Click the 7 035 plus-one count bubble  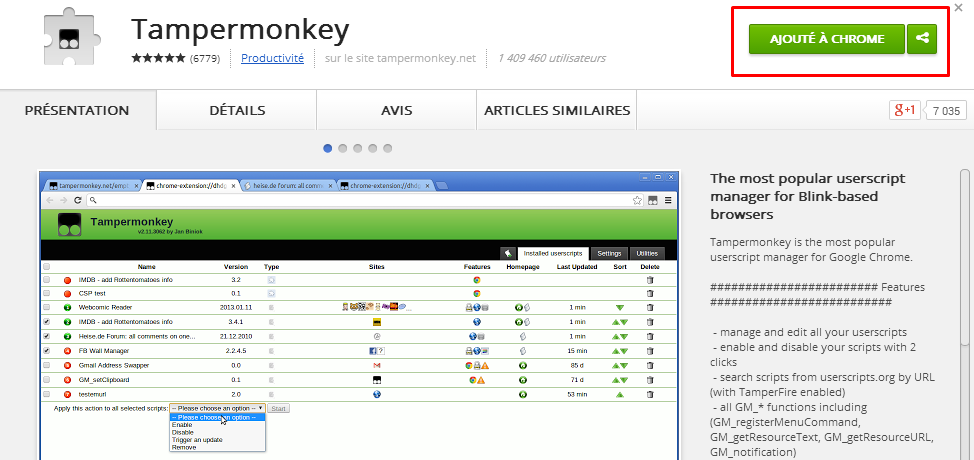[945, 110]
